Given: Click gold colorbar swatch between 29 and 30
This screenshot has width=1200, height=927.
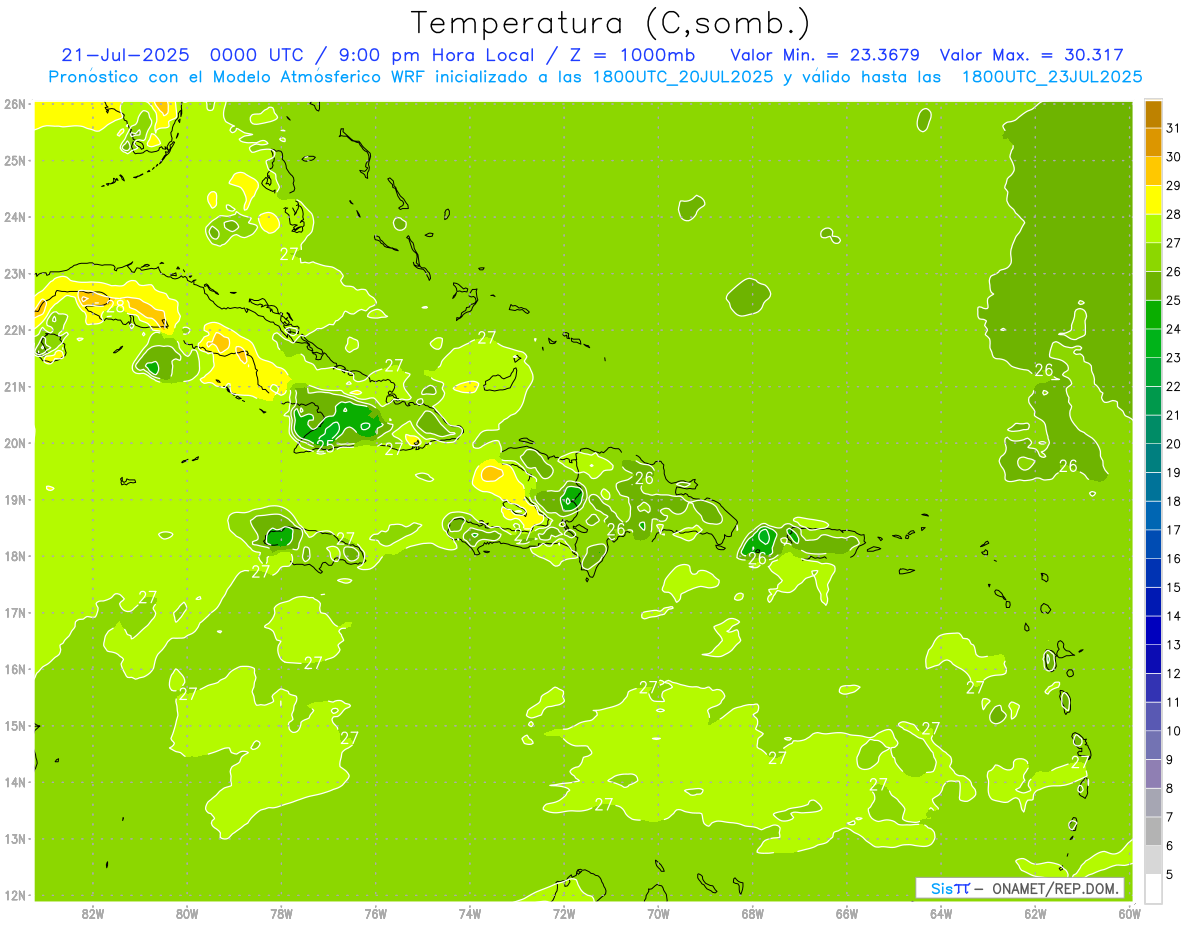Looking at the screenshot, I should coord(1153,171).
